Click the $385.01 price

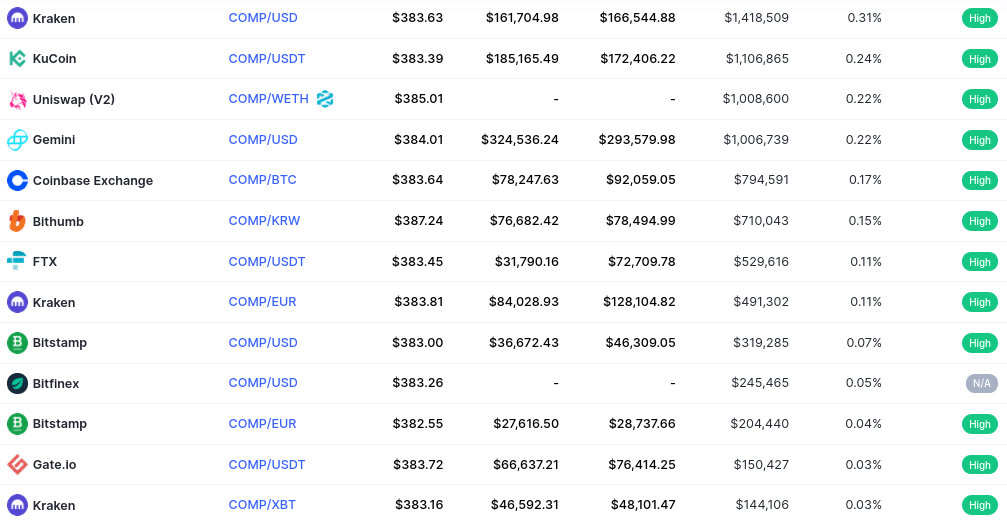point(419,99)
